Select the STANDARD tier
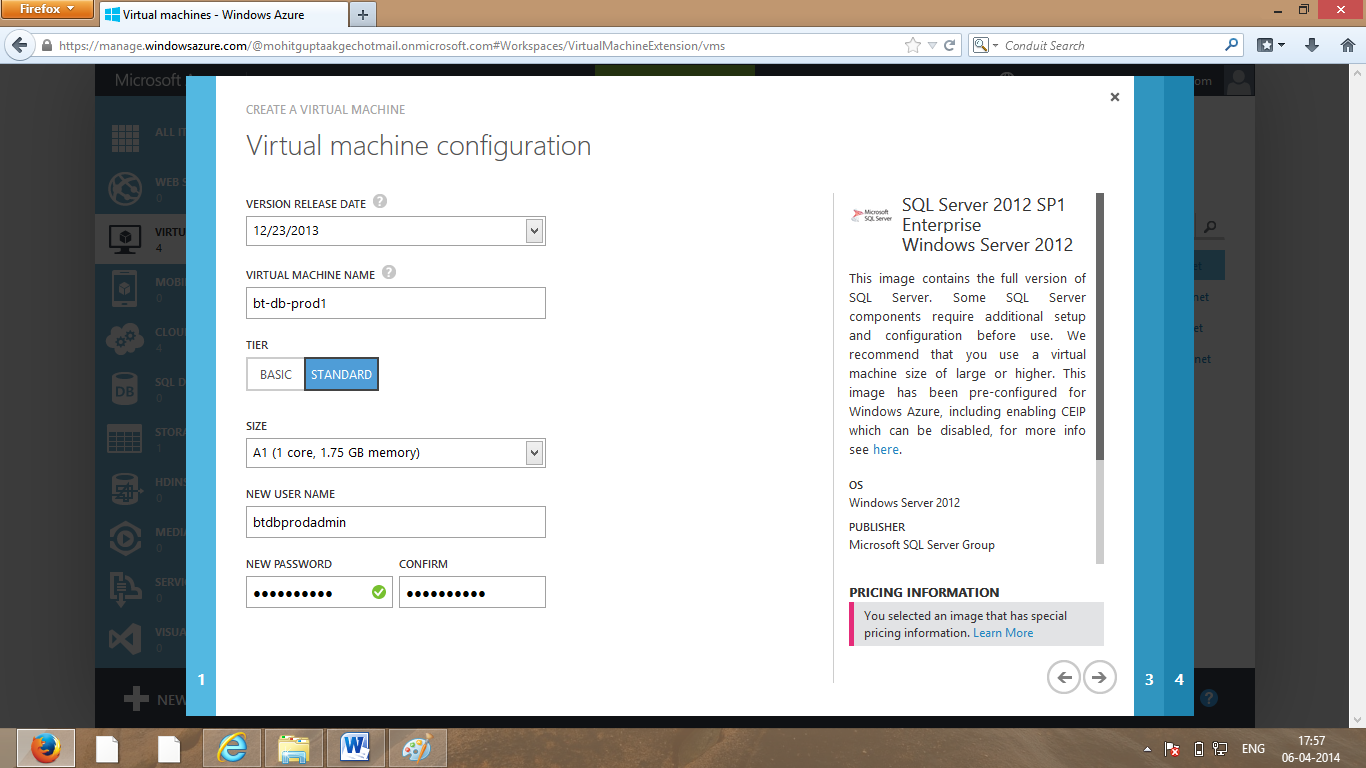1366x768 pixels. coord(342,374)
